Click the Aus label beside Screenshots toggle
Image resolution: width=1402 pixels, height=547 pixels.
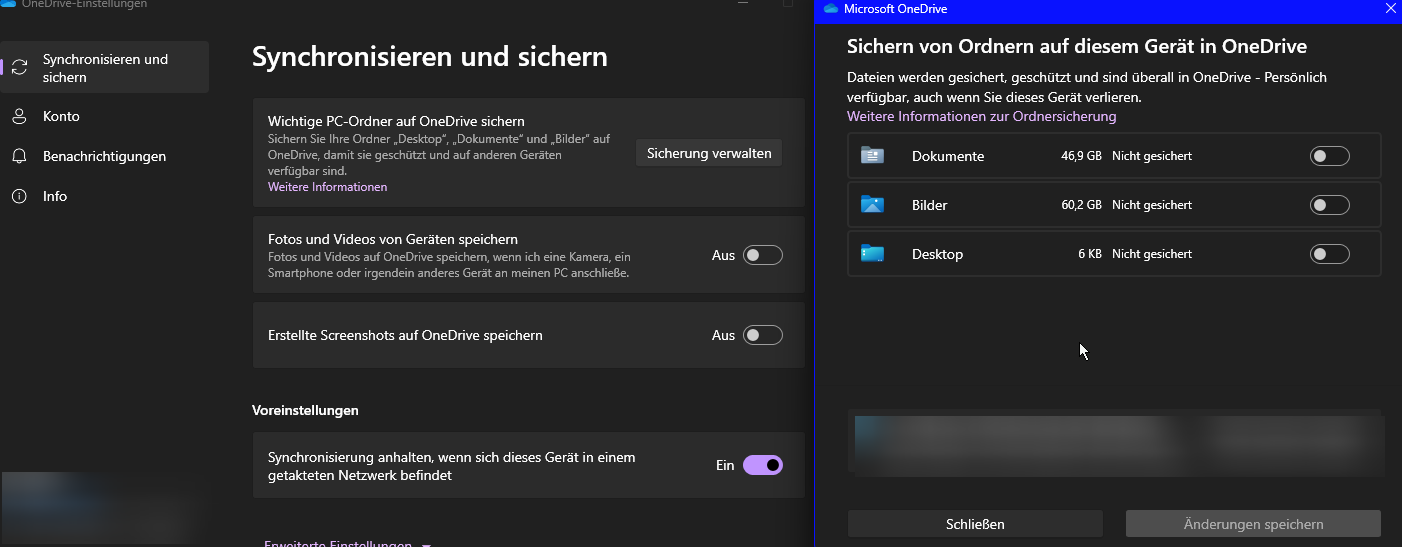[x=723, y=335]
